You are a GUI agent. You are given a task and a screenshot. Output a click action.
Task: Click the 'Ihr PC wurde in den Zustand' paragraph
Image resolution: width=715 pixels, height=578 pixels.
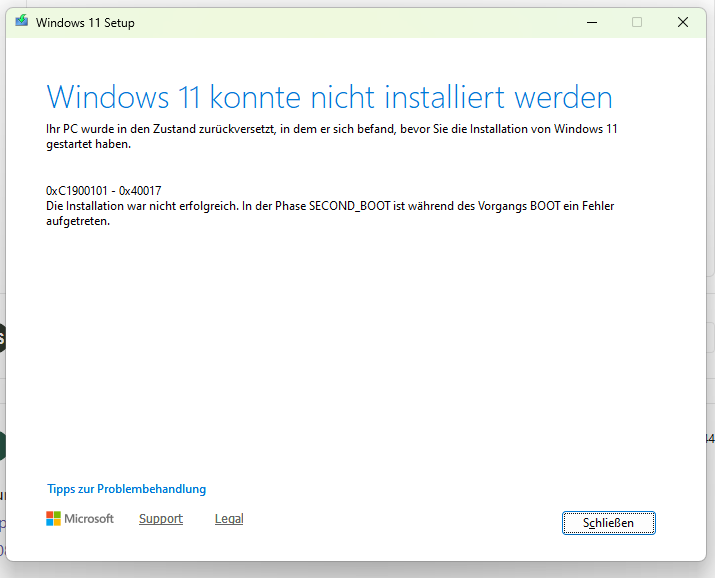332,136
